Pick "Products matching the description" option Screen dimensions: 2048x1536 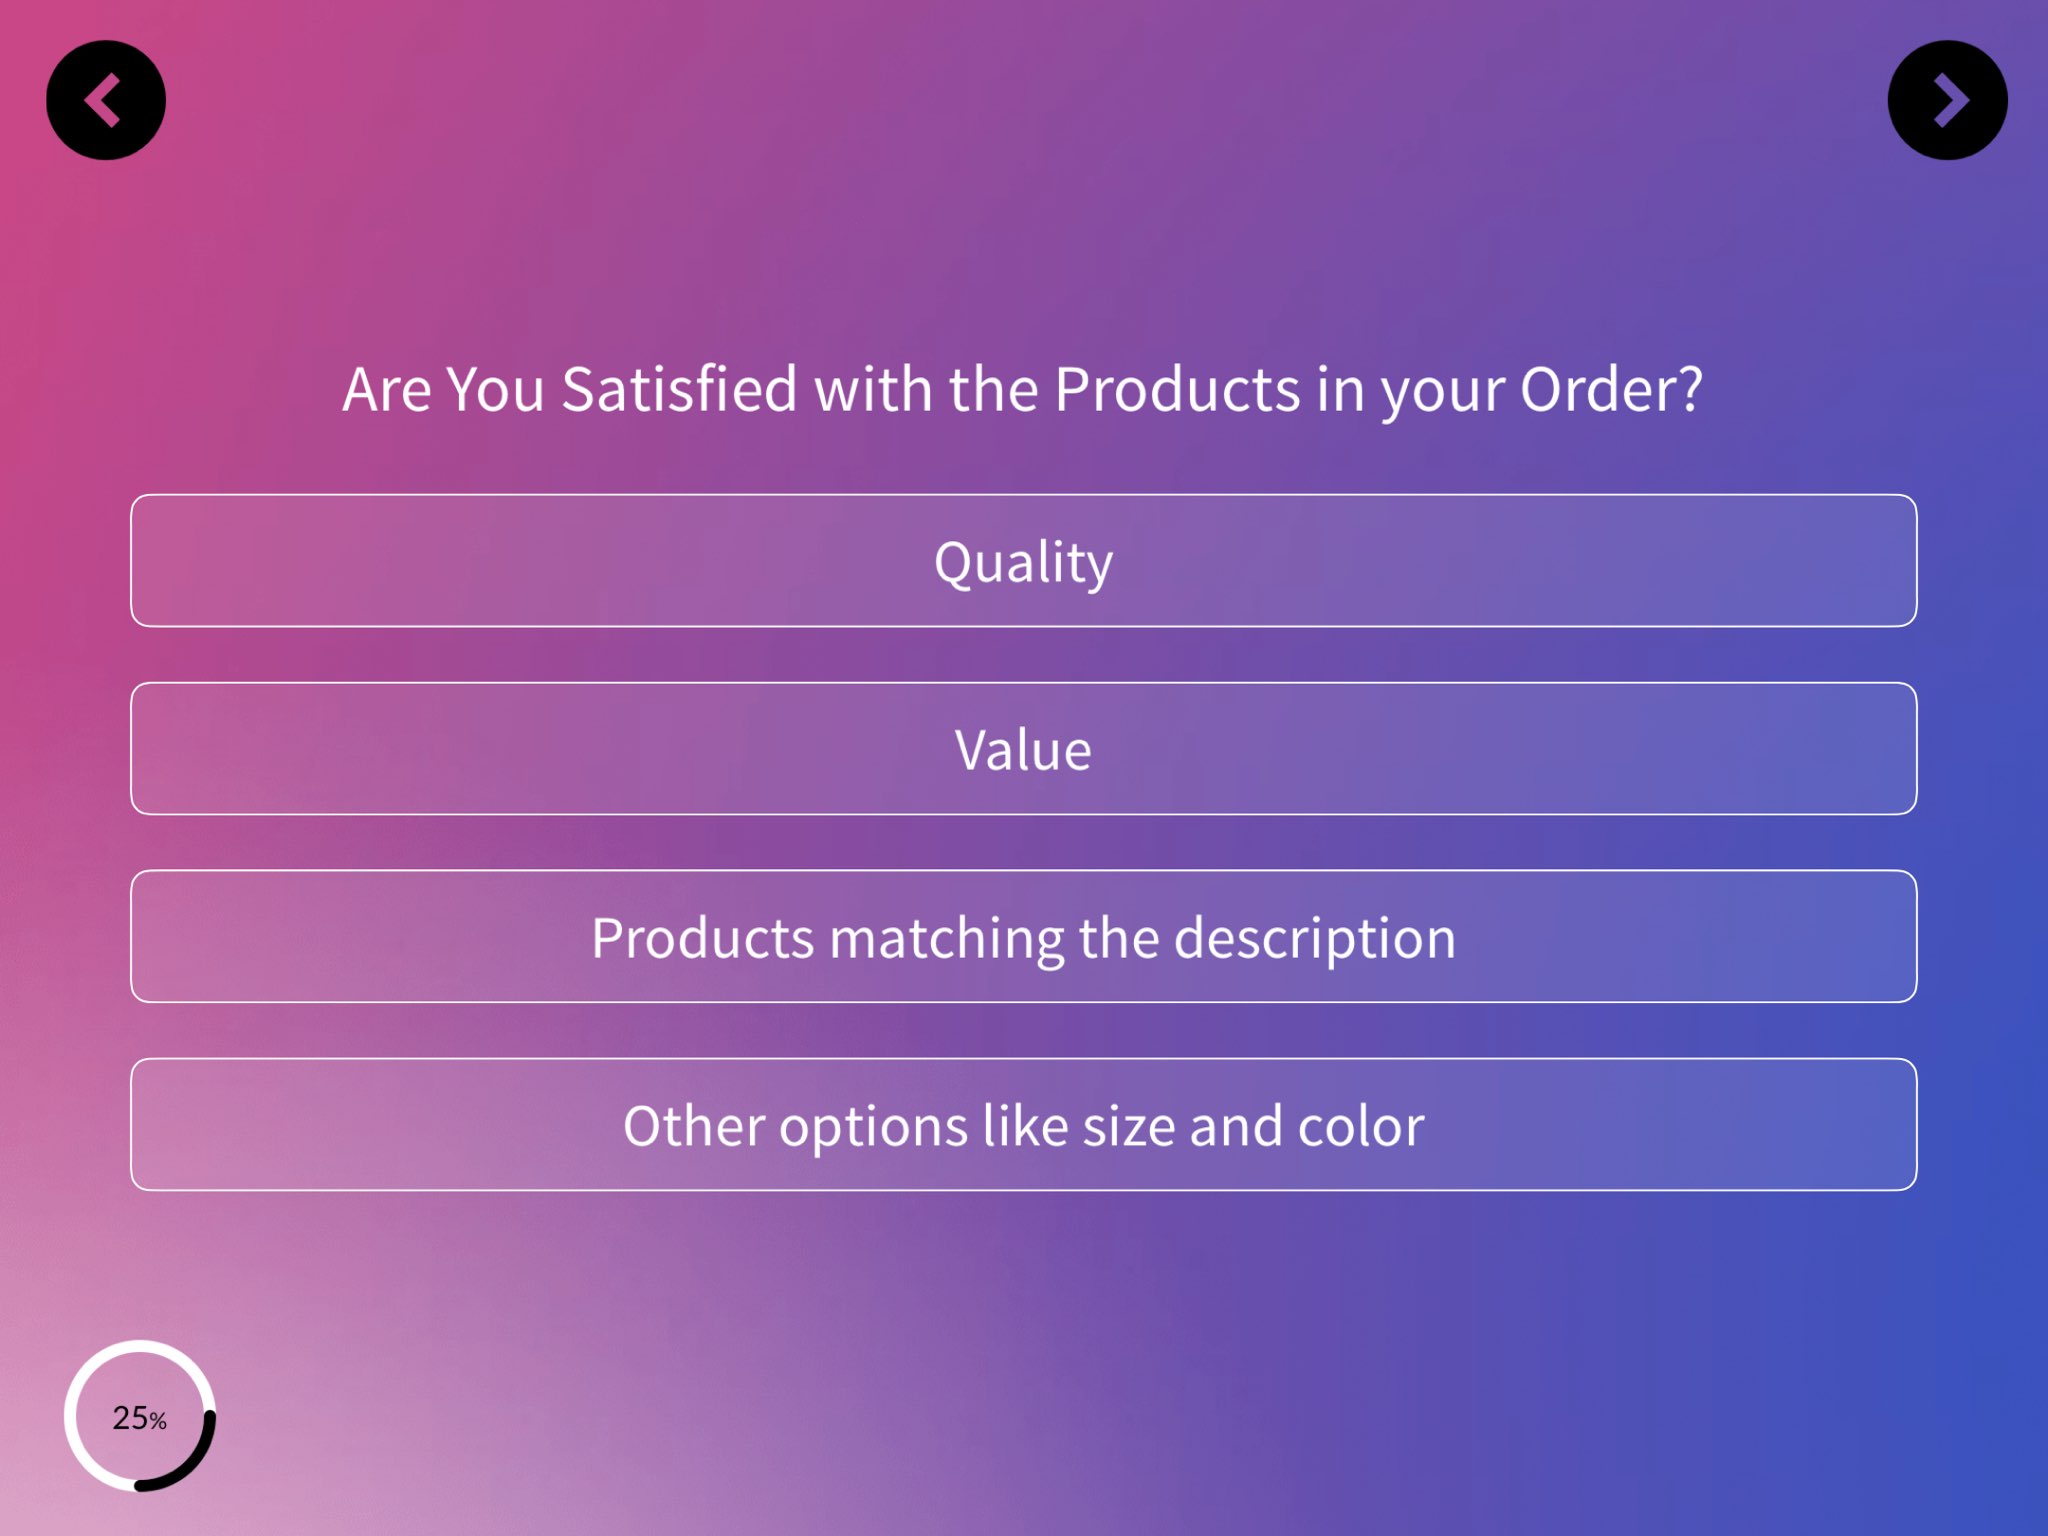(1023, 937)
